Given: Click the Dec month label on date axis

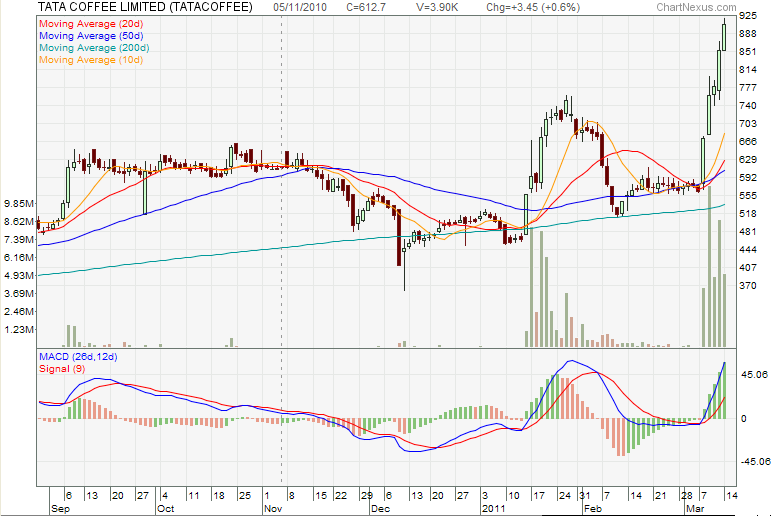Looking at the screenshot, I should point(381,509).
